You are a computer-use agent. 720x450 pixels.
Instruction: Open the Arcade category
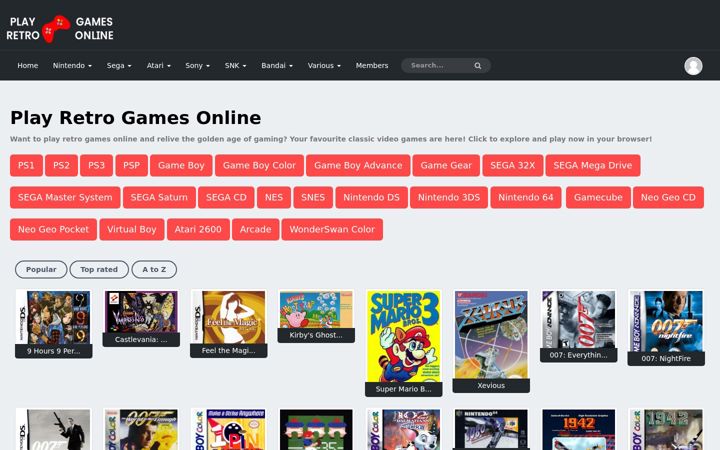pyautogui.click(x=255, y=230)
